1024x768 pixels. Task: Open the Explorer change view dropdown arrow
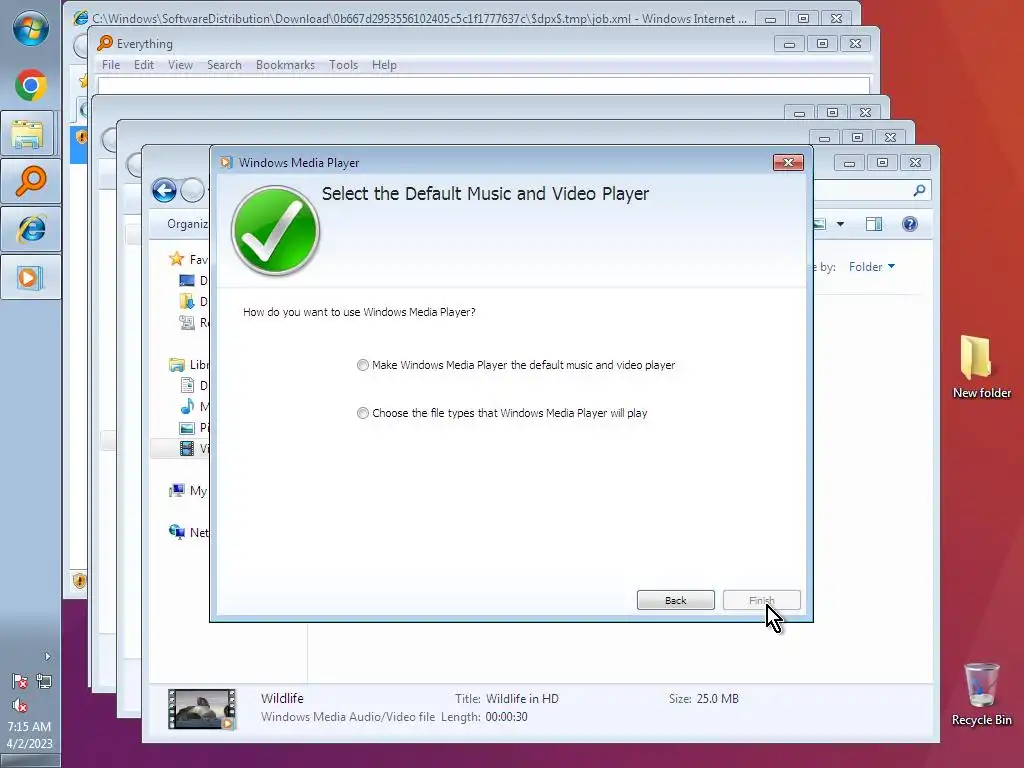coord(840,224)
